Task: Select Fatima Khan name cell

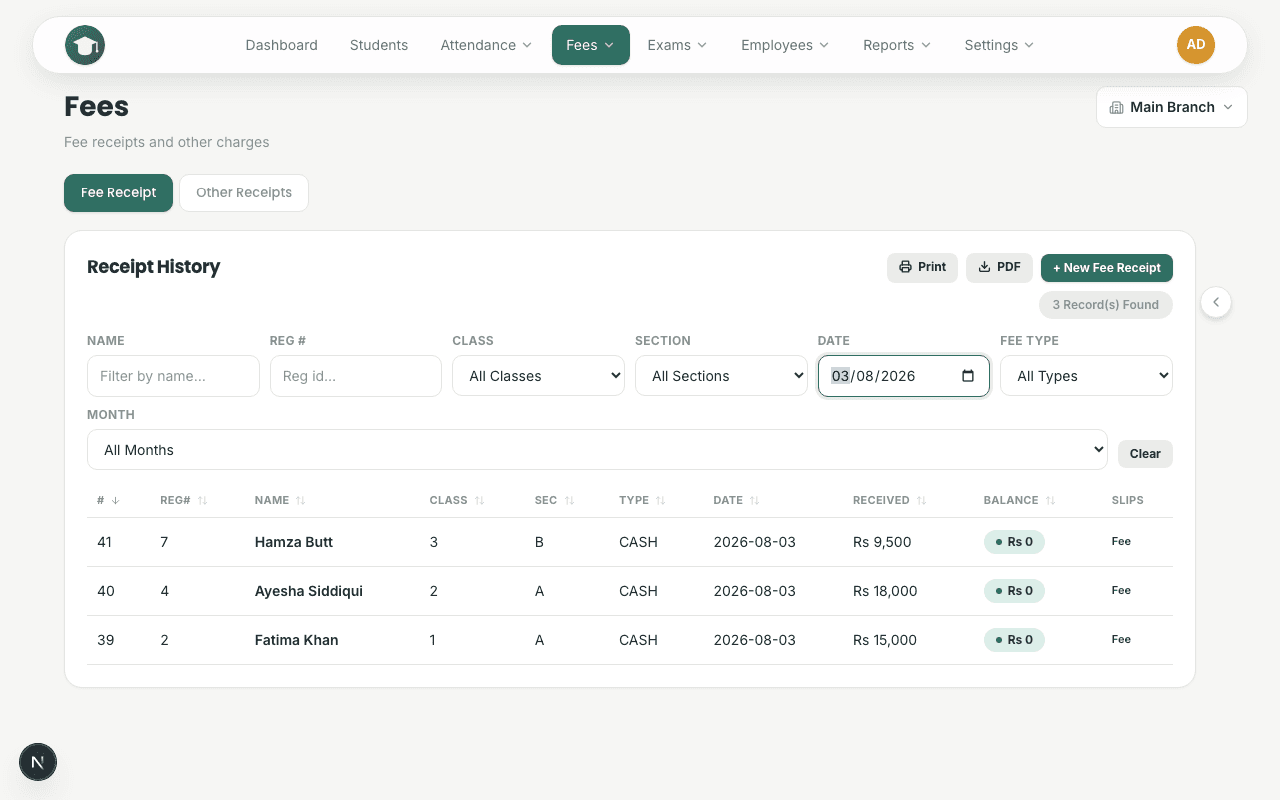Action: point(297,640)
